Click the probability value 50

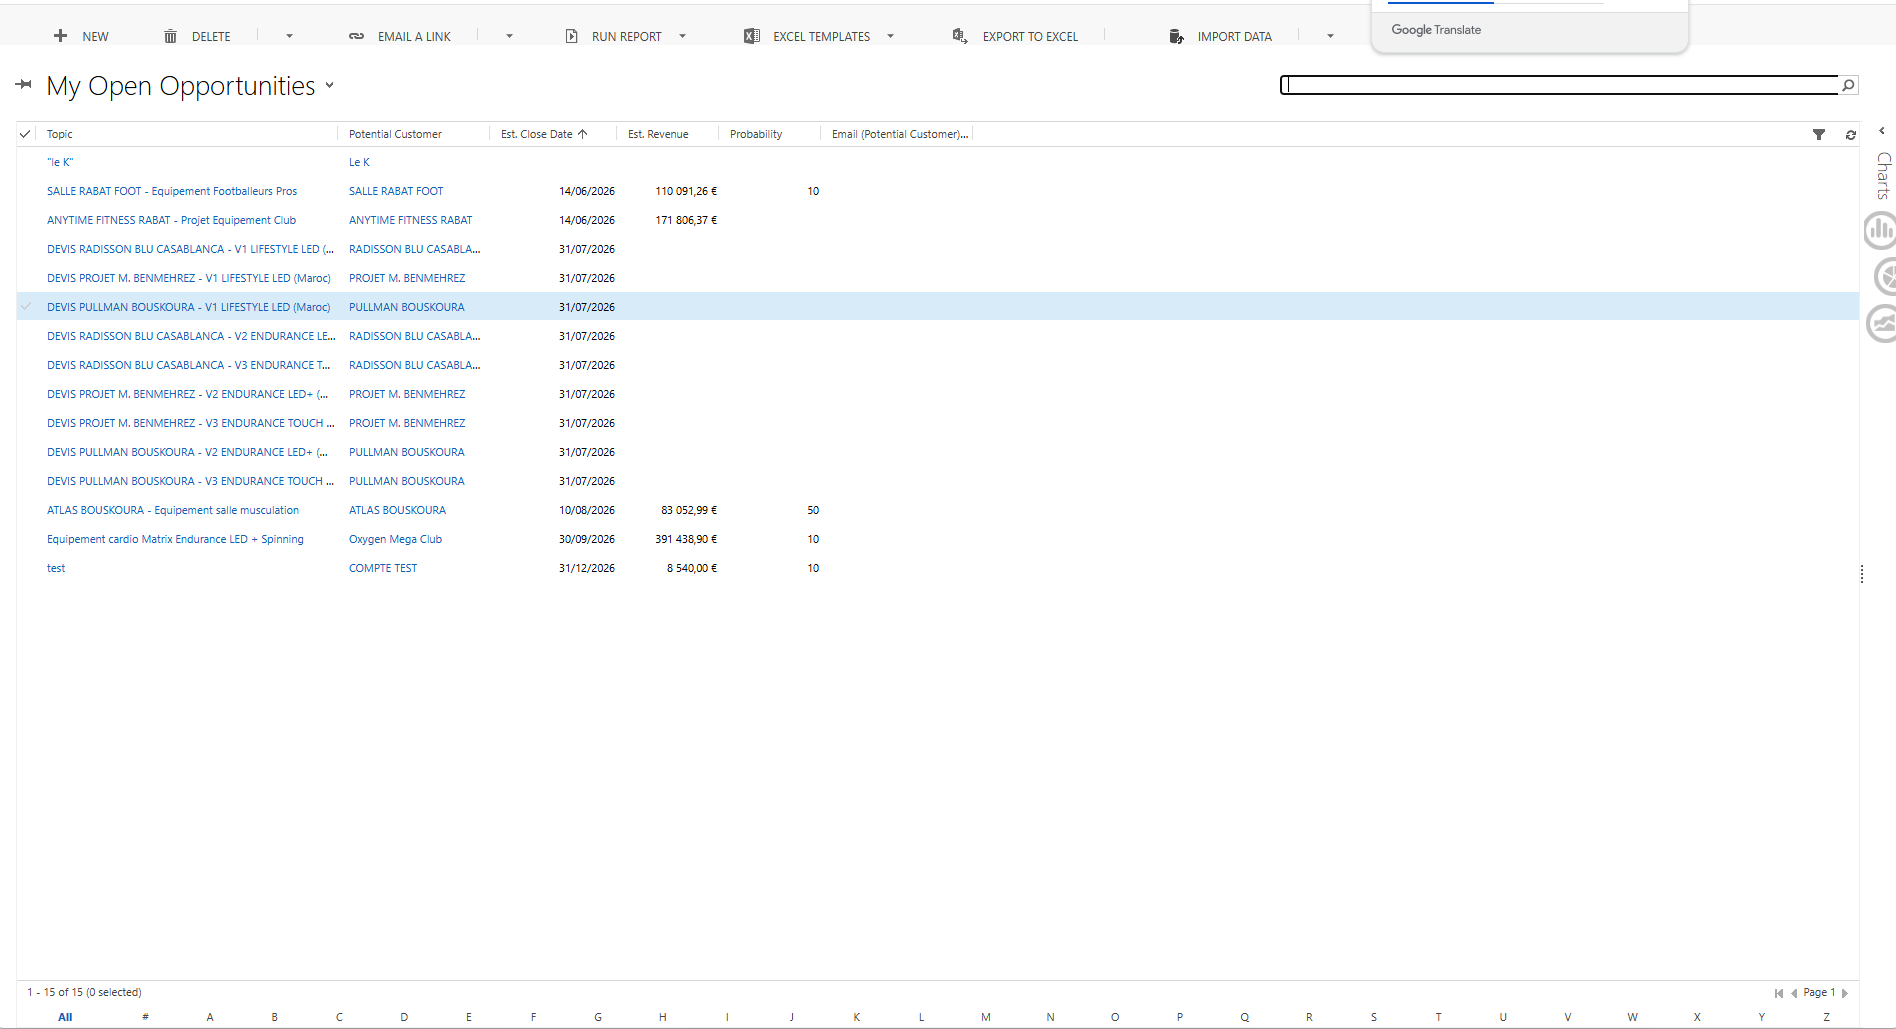point(813,510)
